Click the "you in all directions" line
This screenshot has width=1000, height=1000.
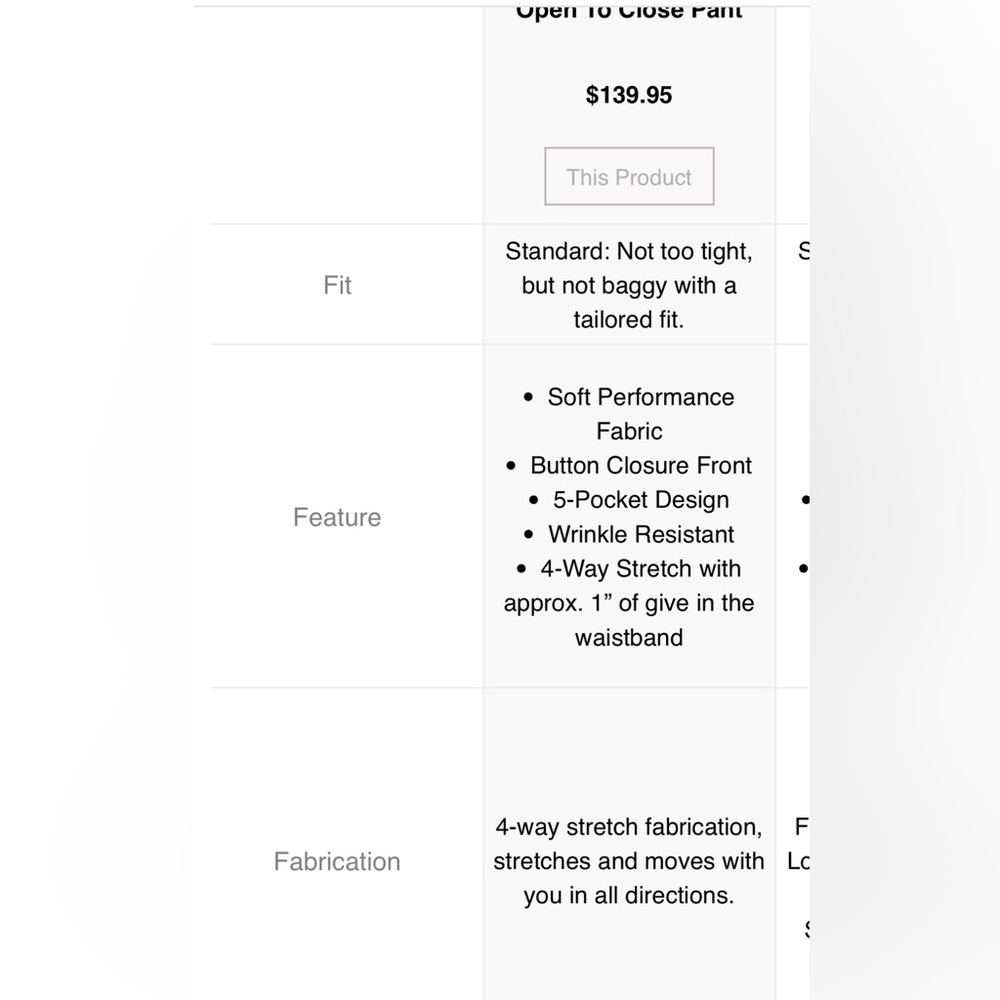pos(629,895)
